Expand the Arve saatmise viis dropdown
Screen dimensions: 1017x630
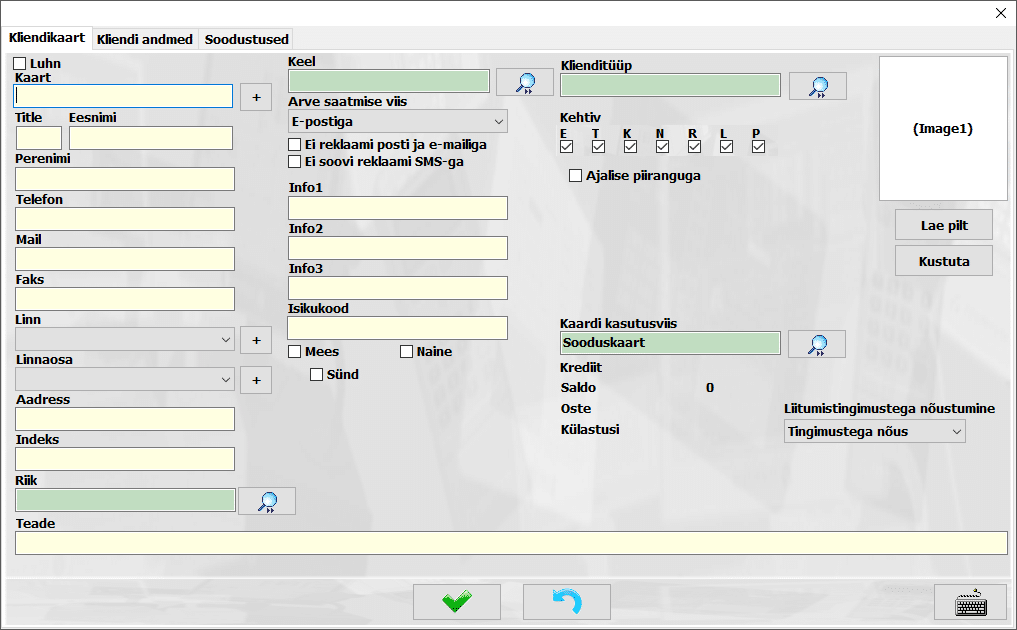[397, 122]
